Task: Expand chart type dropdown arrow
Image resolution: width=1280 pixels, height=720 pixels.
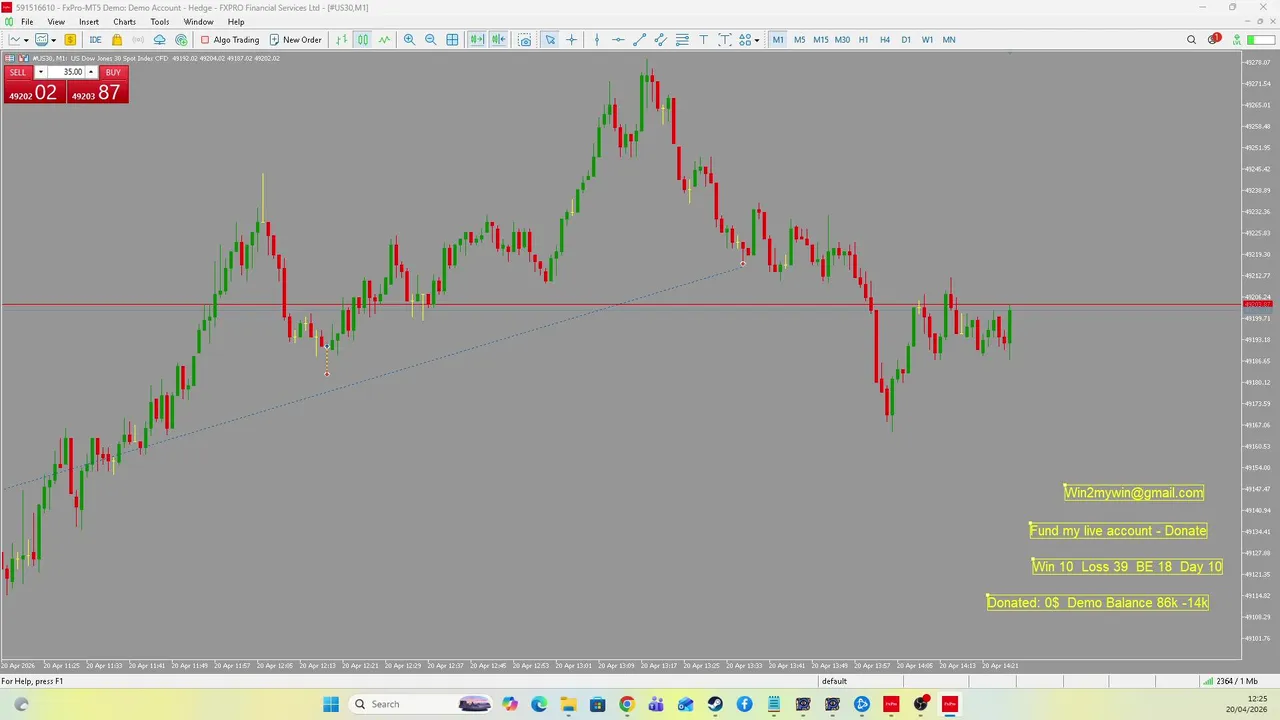Action: 26,40
